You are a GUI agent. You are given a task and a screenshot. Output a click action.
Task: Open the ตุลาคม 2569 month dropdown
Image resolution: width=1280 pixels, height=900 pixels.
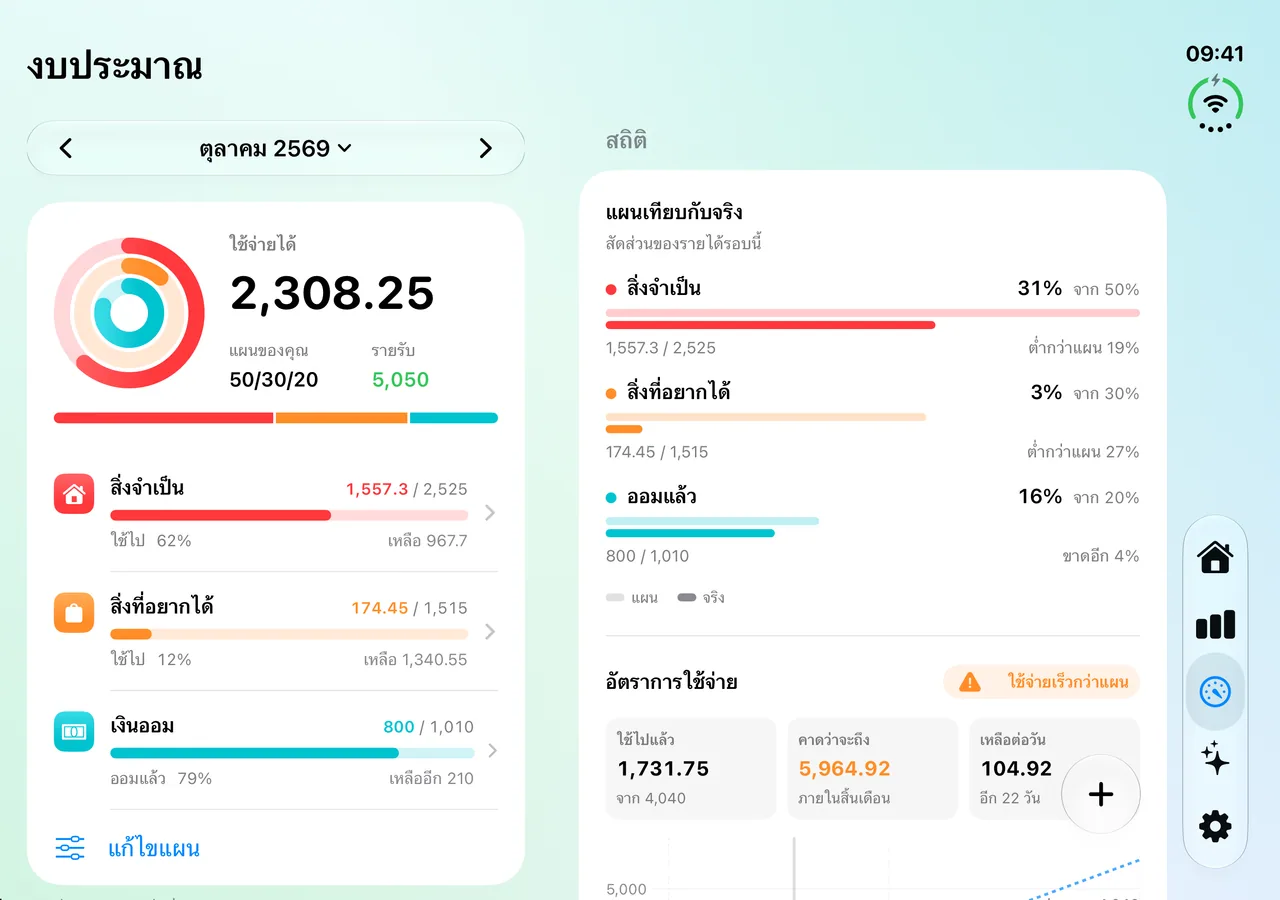(x=275, y=149)
